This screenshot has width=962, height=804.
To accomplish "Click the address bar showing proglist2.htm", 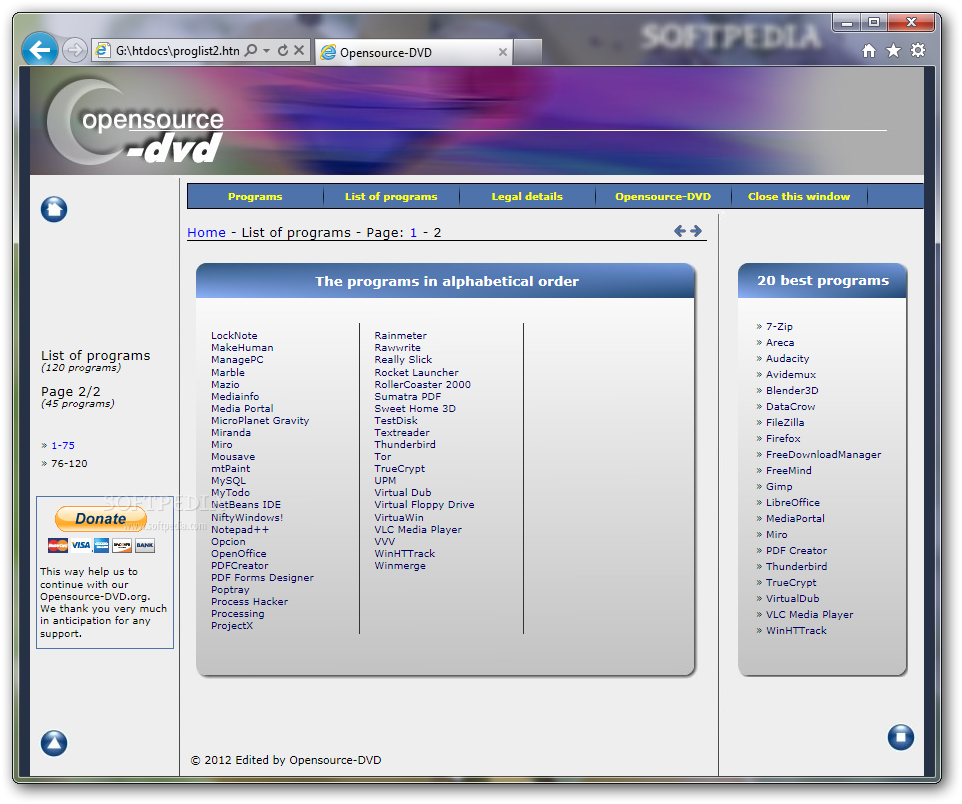I will tap(177, 50).
